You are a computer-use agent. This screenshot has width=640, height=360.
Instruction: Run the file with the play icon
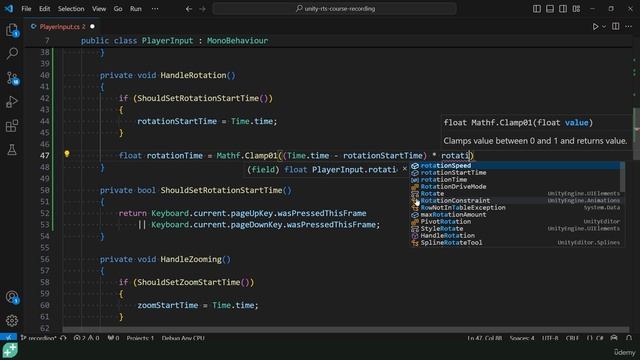tap(595, 27)
